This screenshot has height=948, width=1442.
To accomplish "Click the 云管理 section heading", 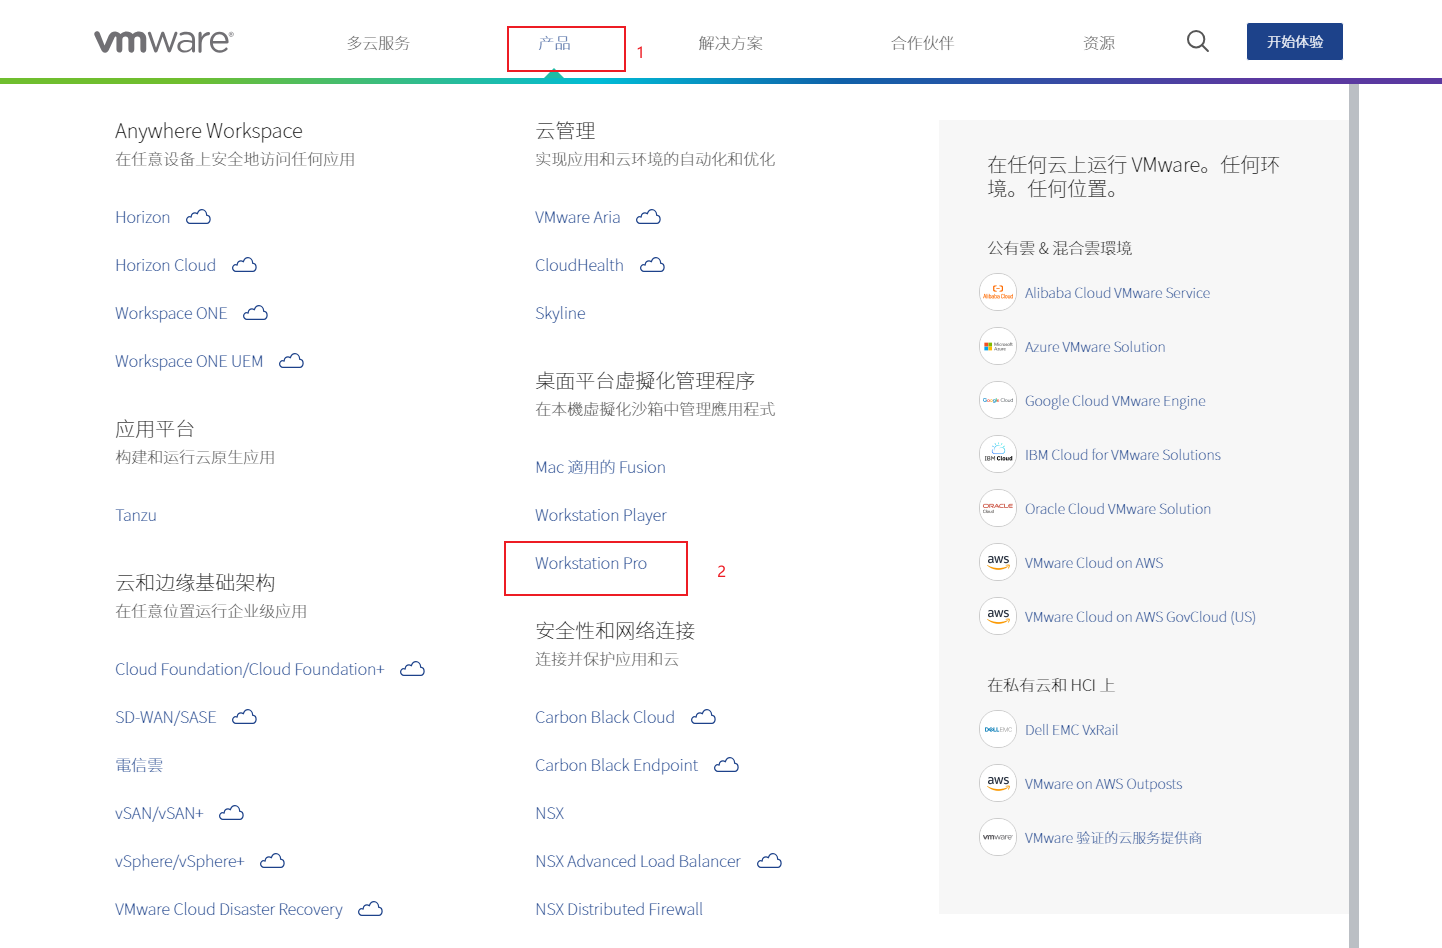I will tap(565, 131).
